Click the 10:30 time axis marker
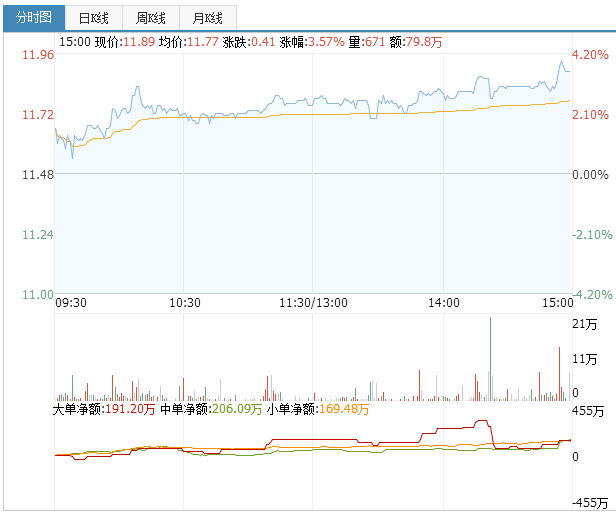Image resolution: width=616 pixels, height=517 pixels. 186,302
